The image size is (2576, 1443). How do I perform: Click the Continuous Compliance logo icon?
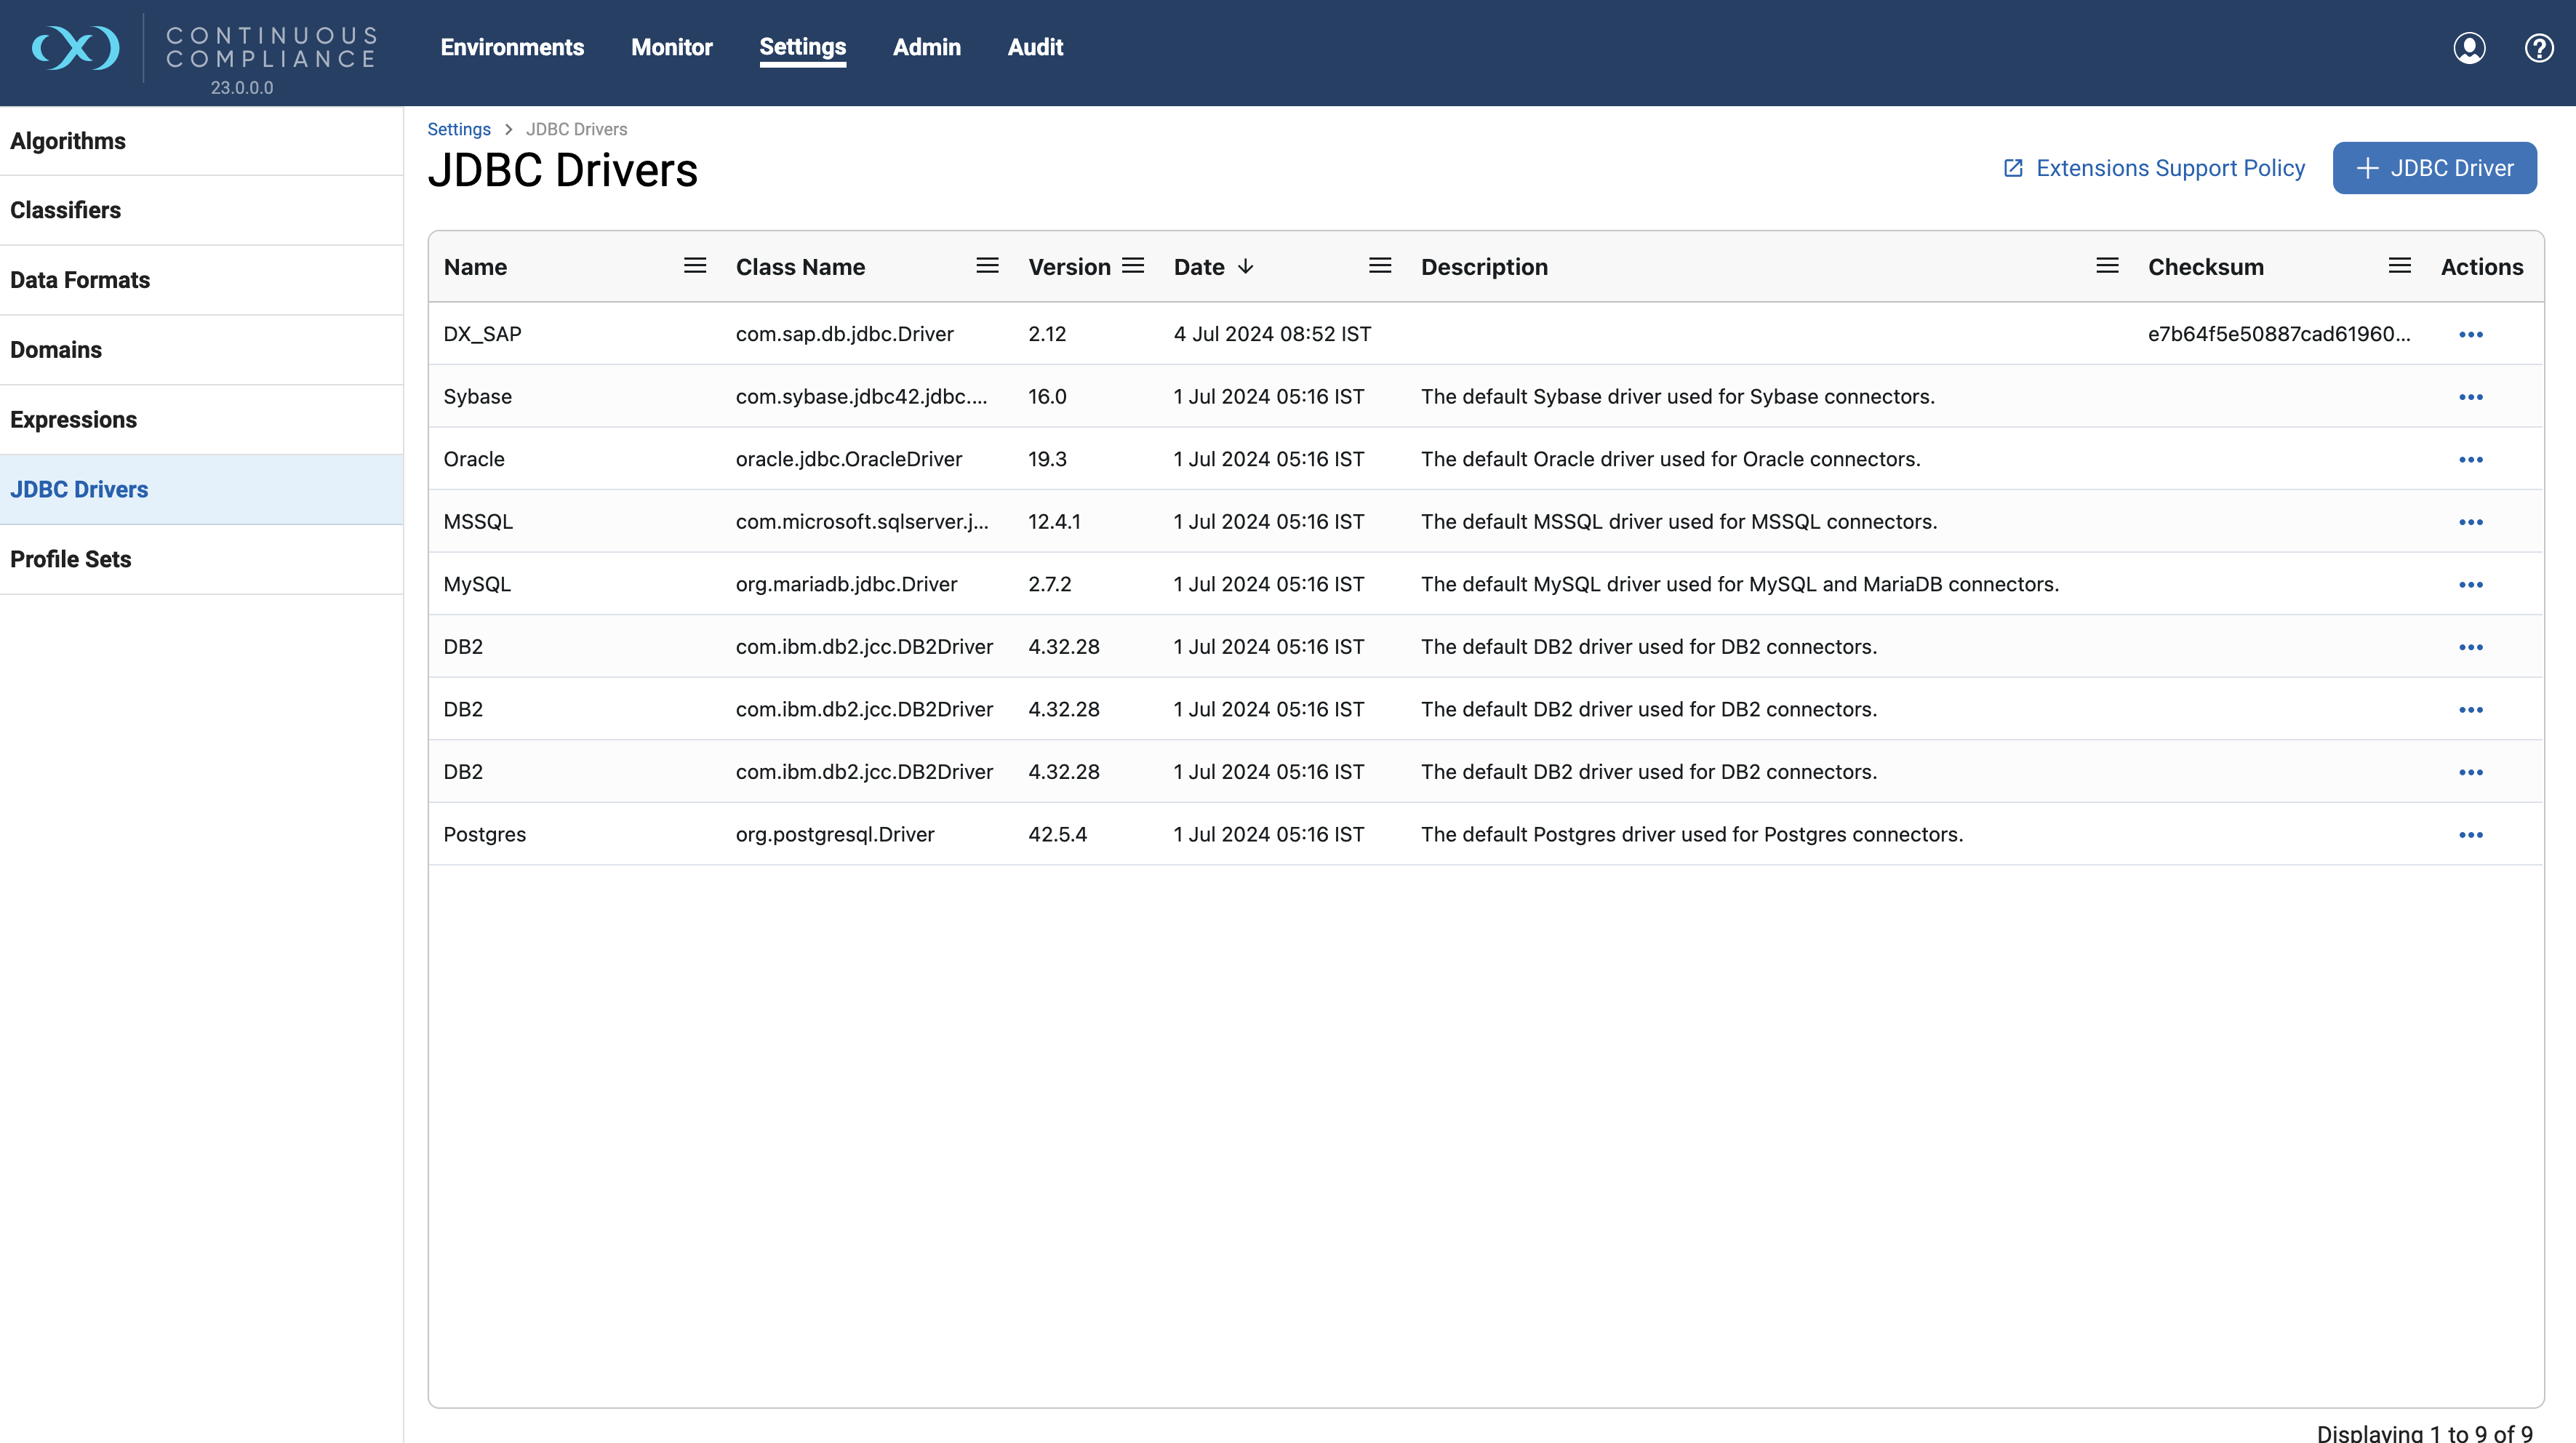tap(75, 47)
